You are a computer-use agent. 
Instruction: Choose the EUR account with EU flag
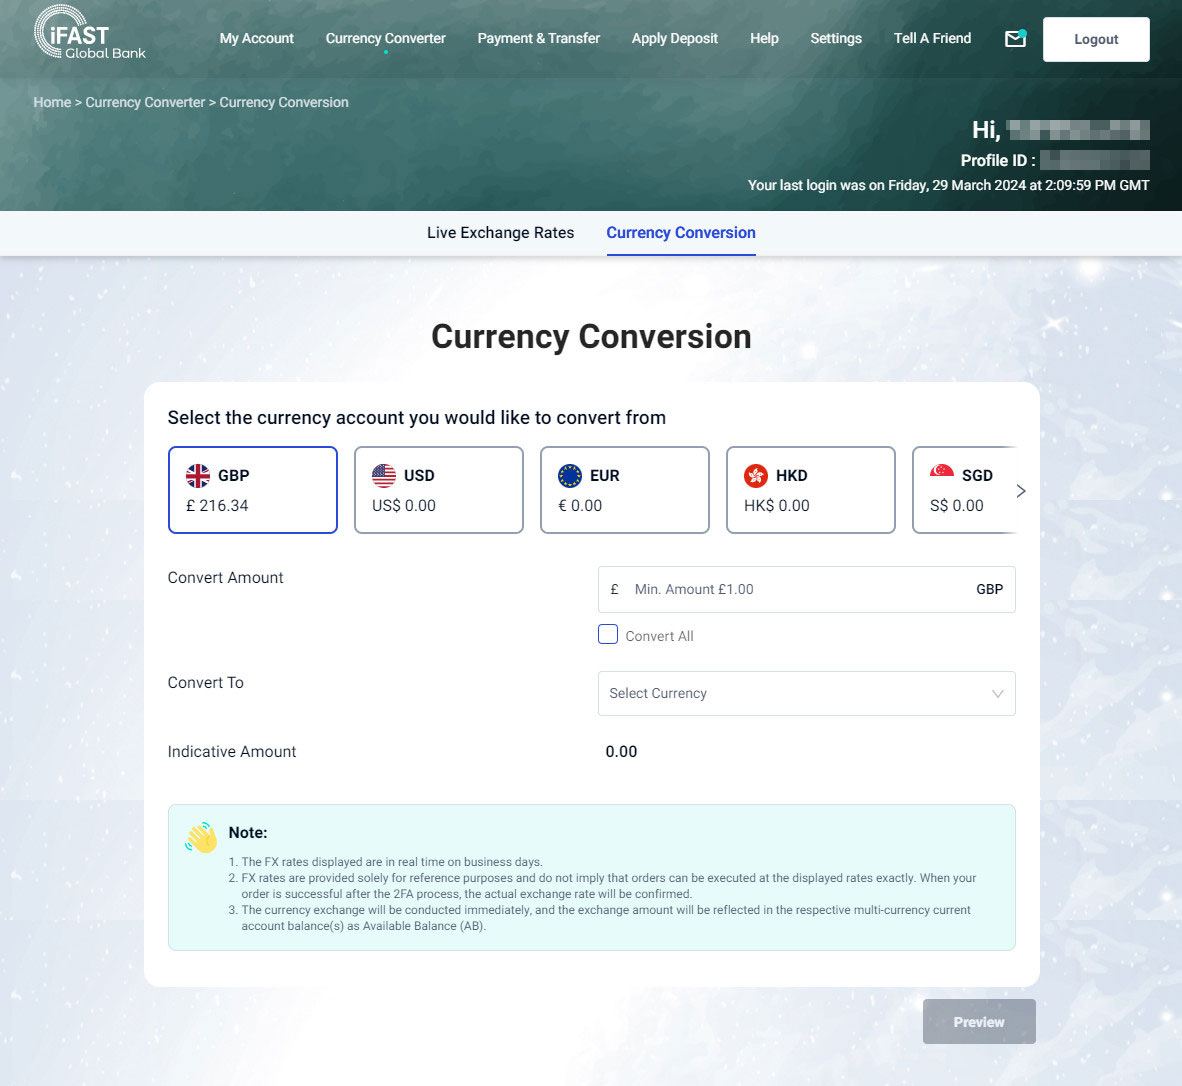click(625, 490)
